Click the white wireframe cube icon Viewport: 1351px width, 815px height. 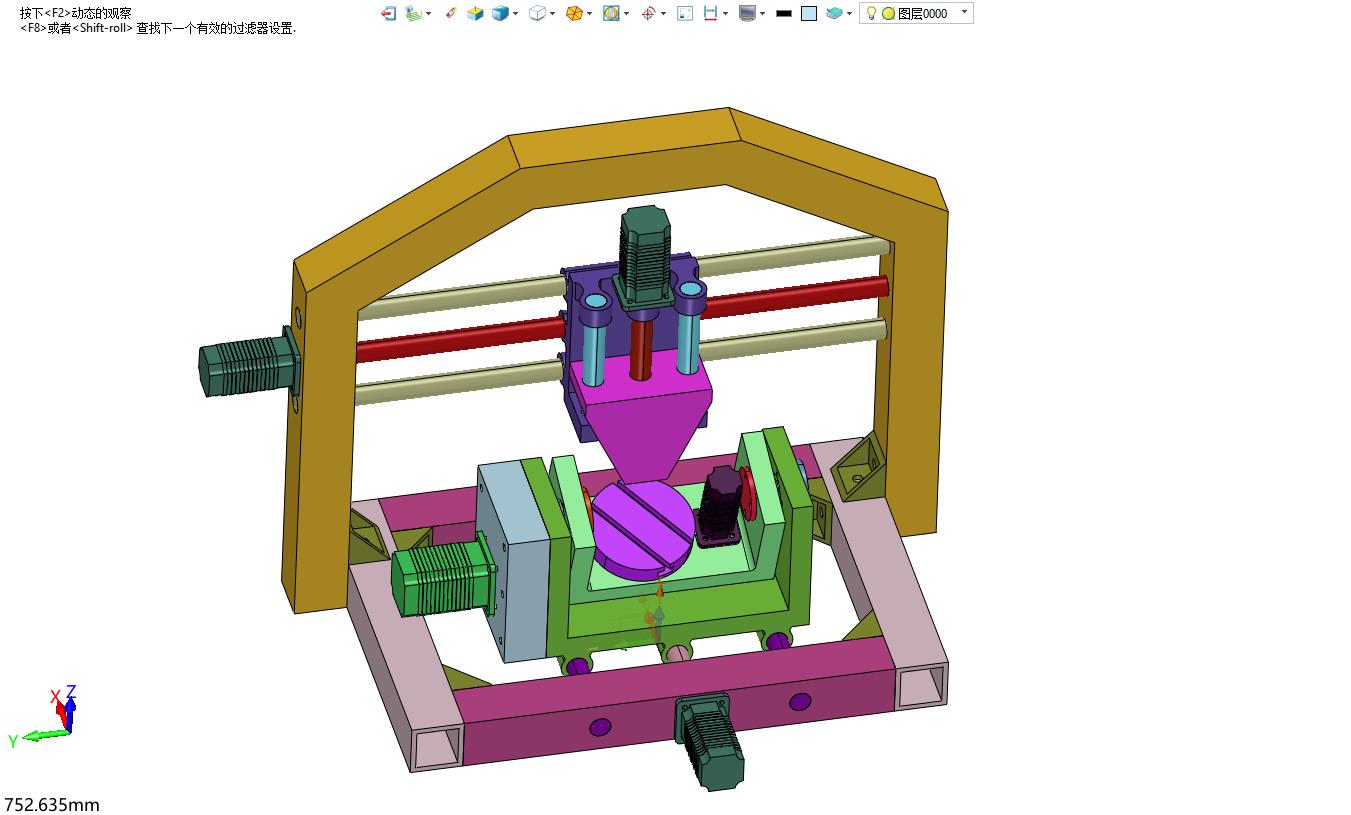538,13
